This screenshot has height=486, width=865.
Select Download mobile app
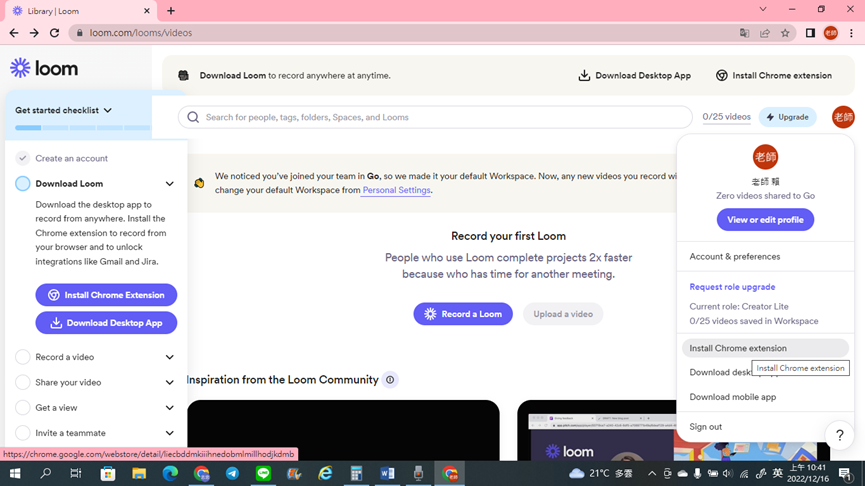click(x=733, y=397)
